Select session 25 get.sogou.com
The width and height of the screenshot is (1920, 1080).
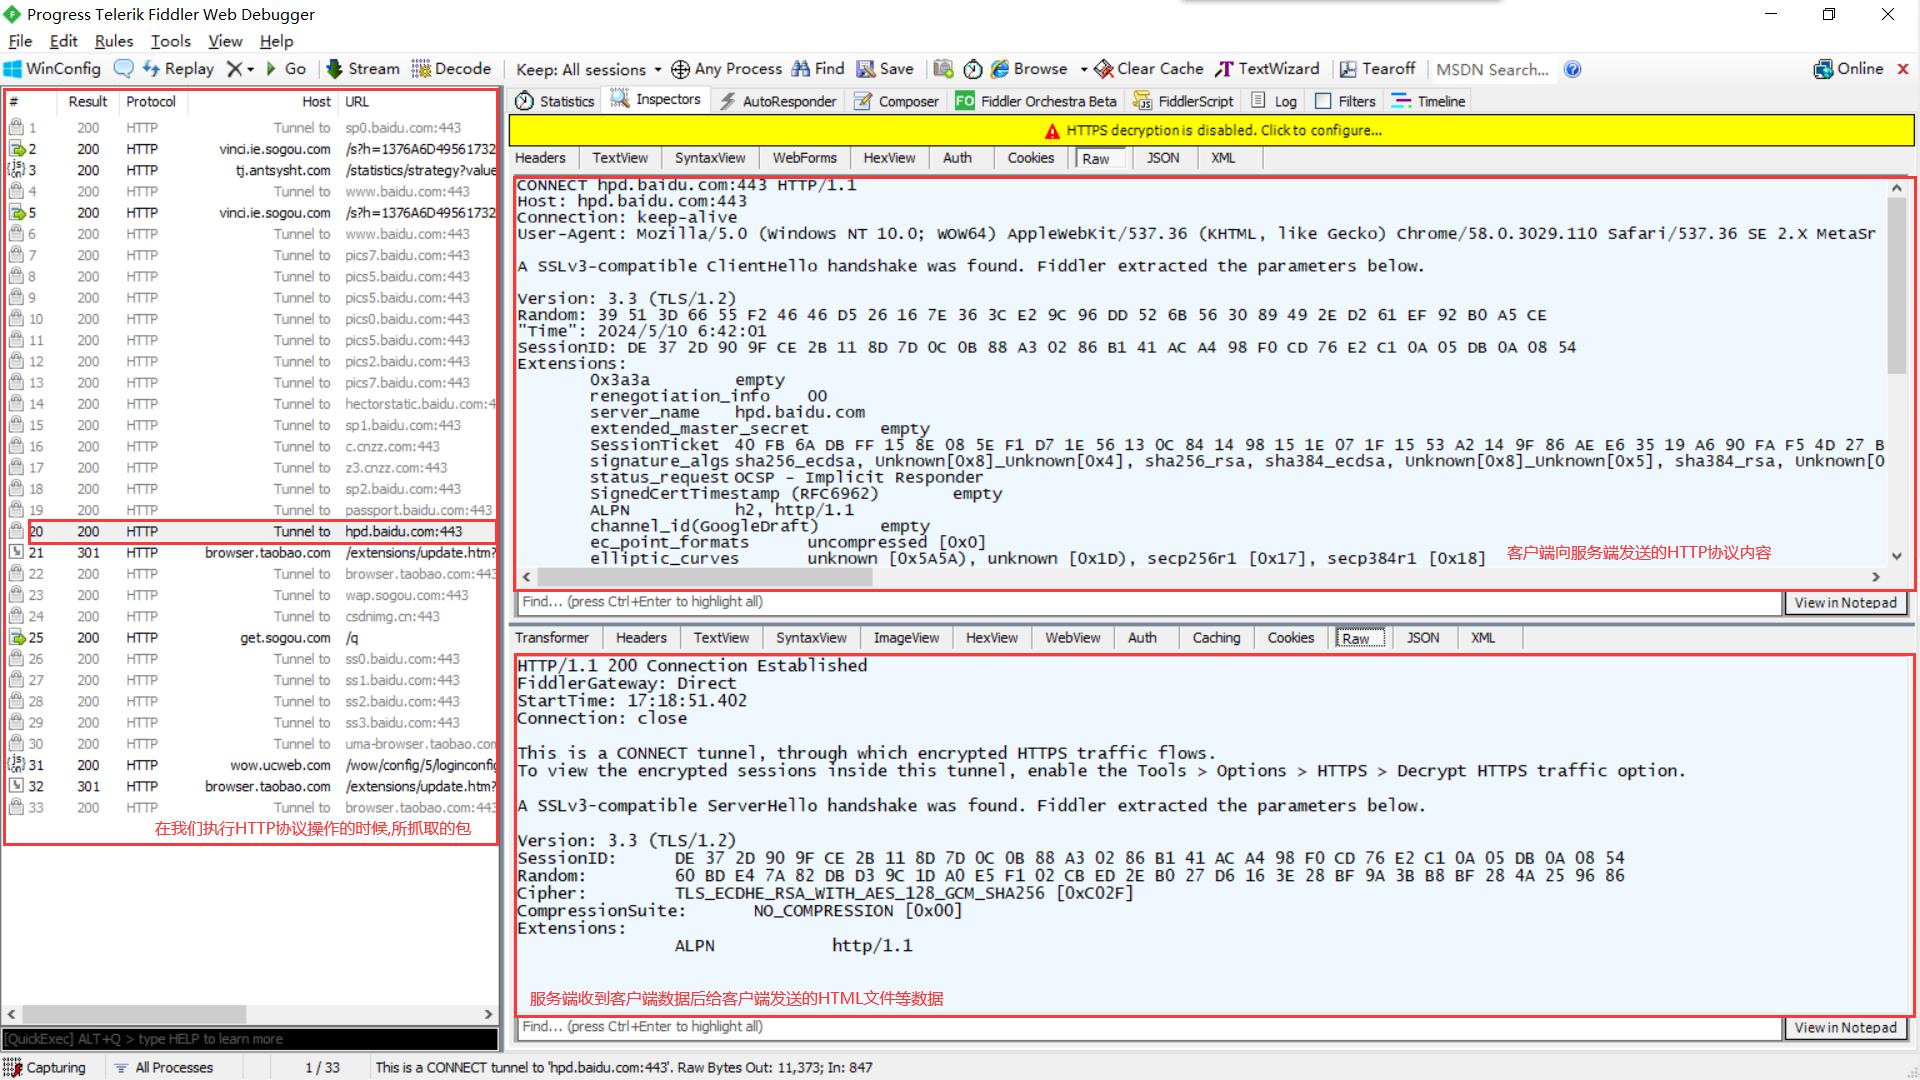click(x=252, y=638)
